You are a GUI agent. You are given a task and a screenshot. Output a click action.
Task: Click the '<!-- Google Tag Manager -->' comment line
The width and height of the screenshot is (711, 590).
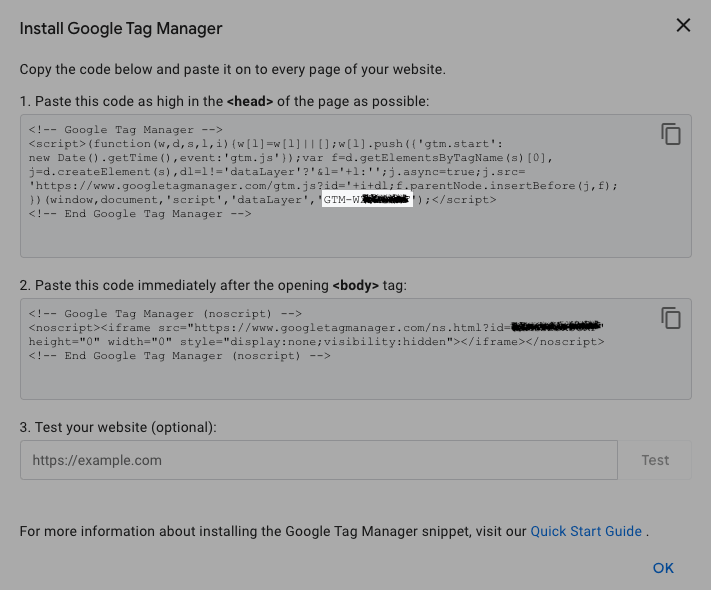(x=126, y=130)
